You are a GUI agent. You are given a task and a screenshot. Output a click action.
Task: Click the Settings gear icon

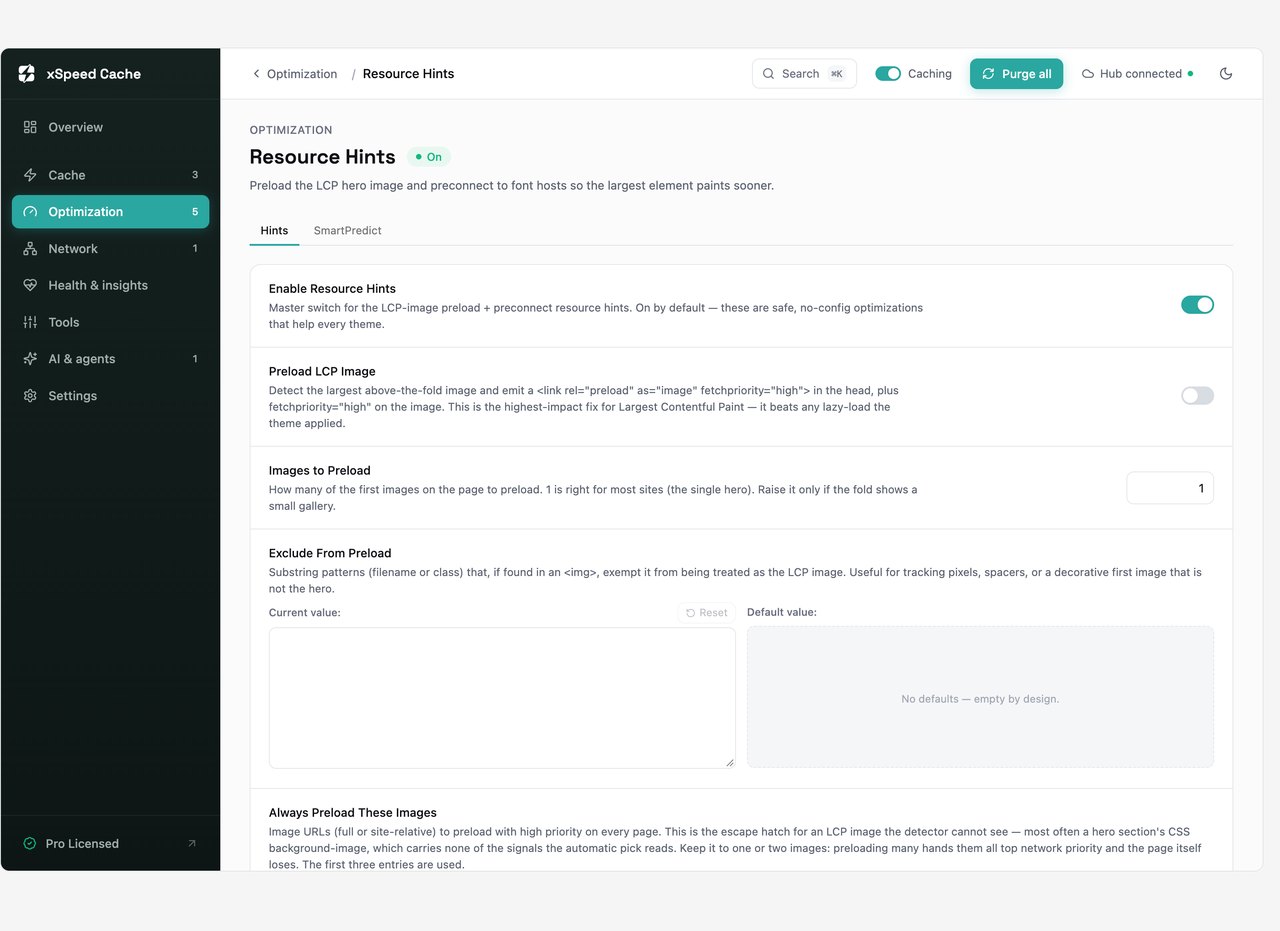point(30,396)
